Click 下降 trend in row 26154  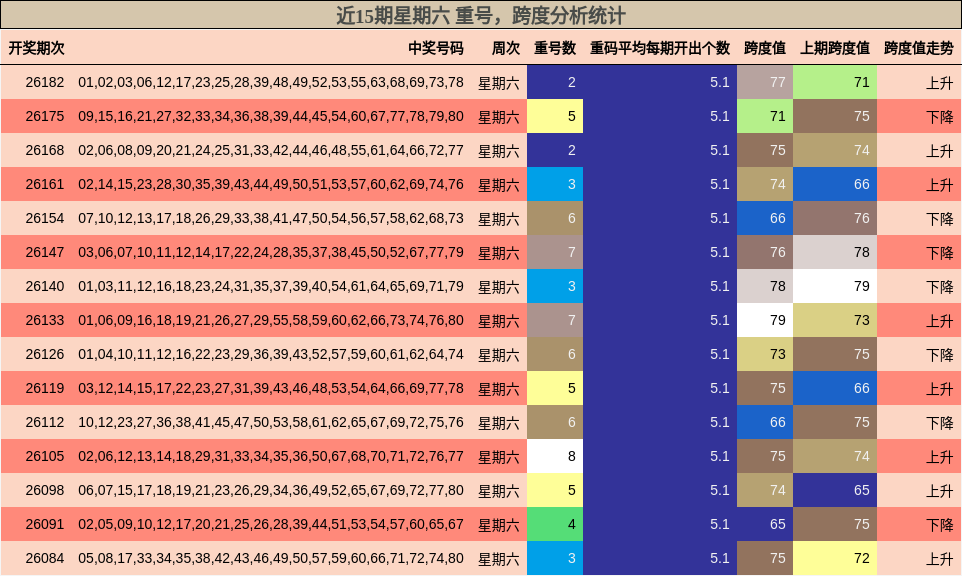coord(939,218)
